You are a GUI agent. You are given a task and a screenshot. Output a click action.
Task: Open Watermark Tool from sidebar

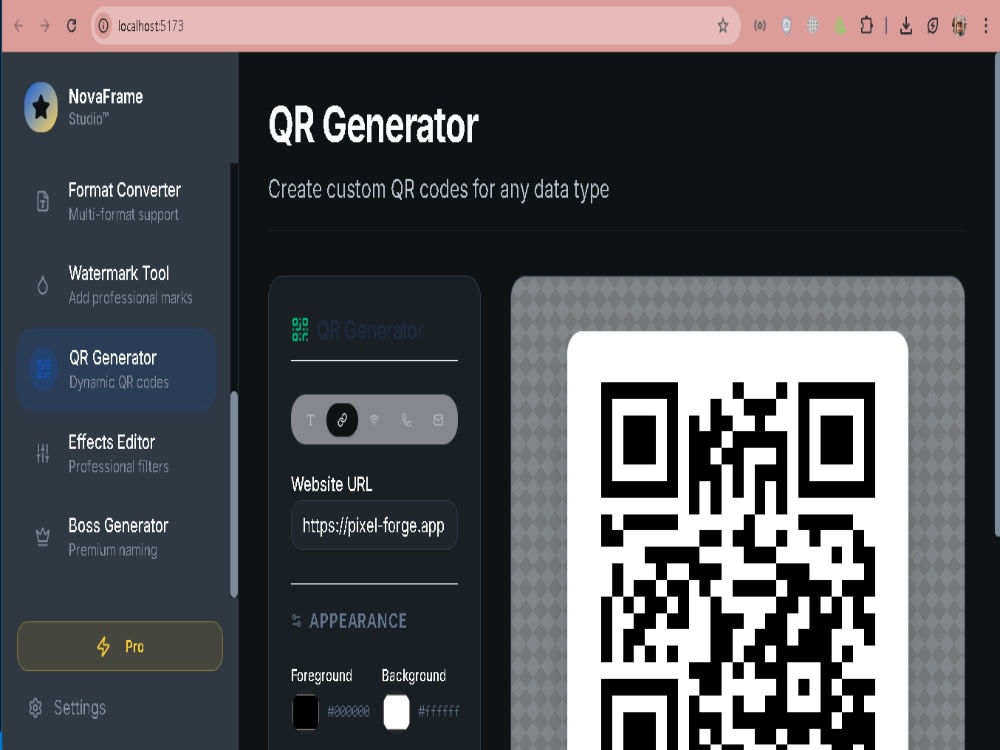coord(118,285)
